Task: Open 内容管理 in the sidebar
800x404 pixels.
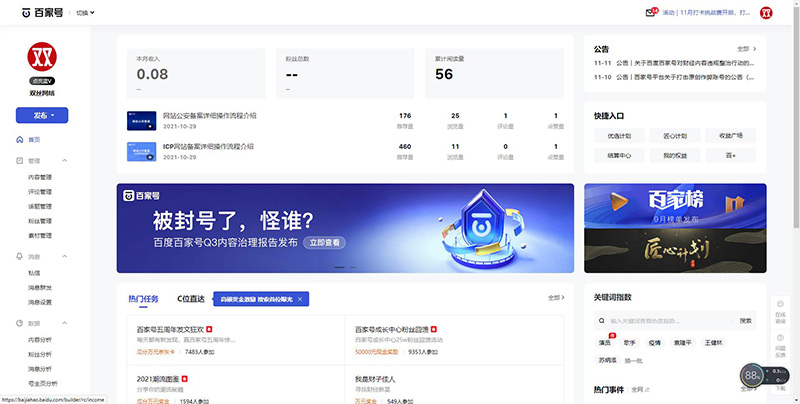Action: pos(40,178)
